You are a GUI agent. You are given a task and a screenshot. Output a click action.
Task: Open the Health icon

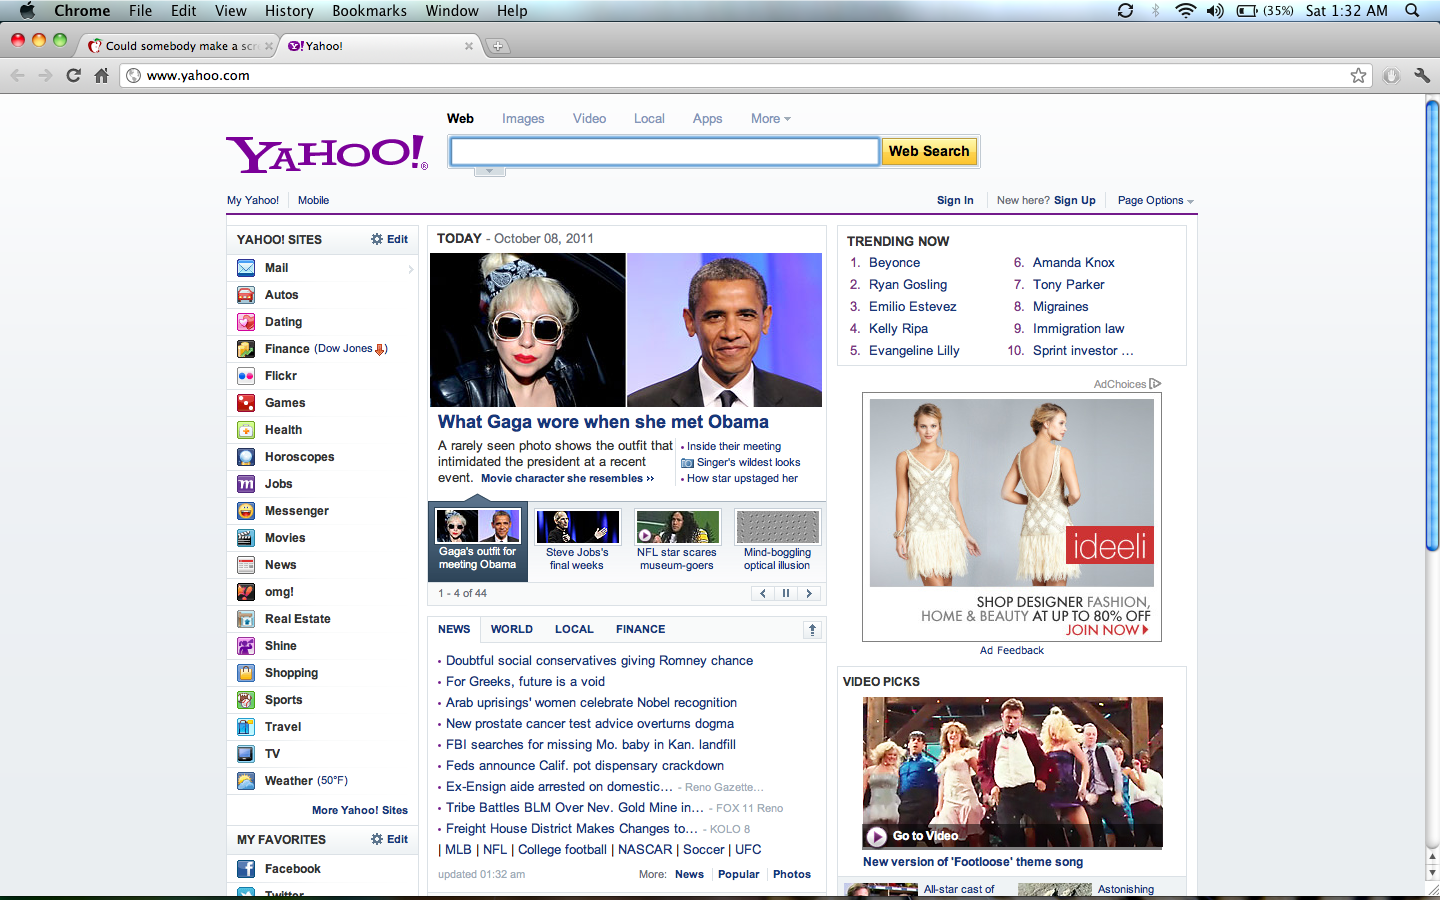pyautogui.click(x=246, y=430)
